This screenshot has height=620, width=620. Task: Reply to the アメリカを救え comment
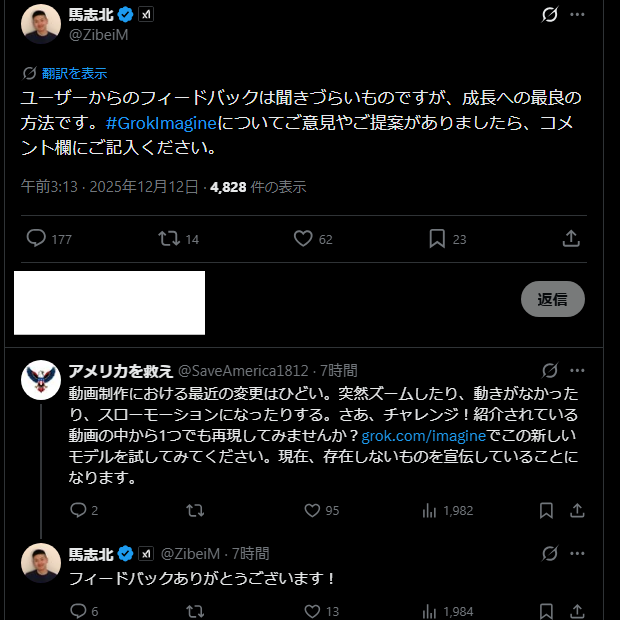(79, 510)
